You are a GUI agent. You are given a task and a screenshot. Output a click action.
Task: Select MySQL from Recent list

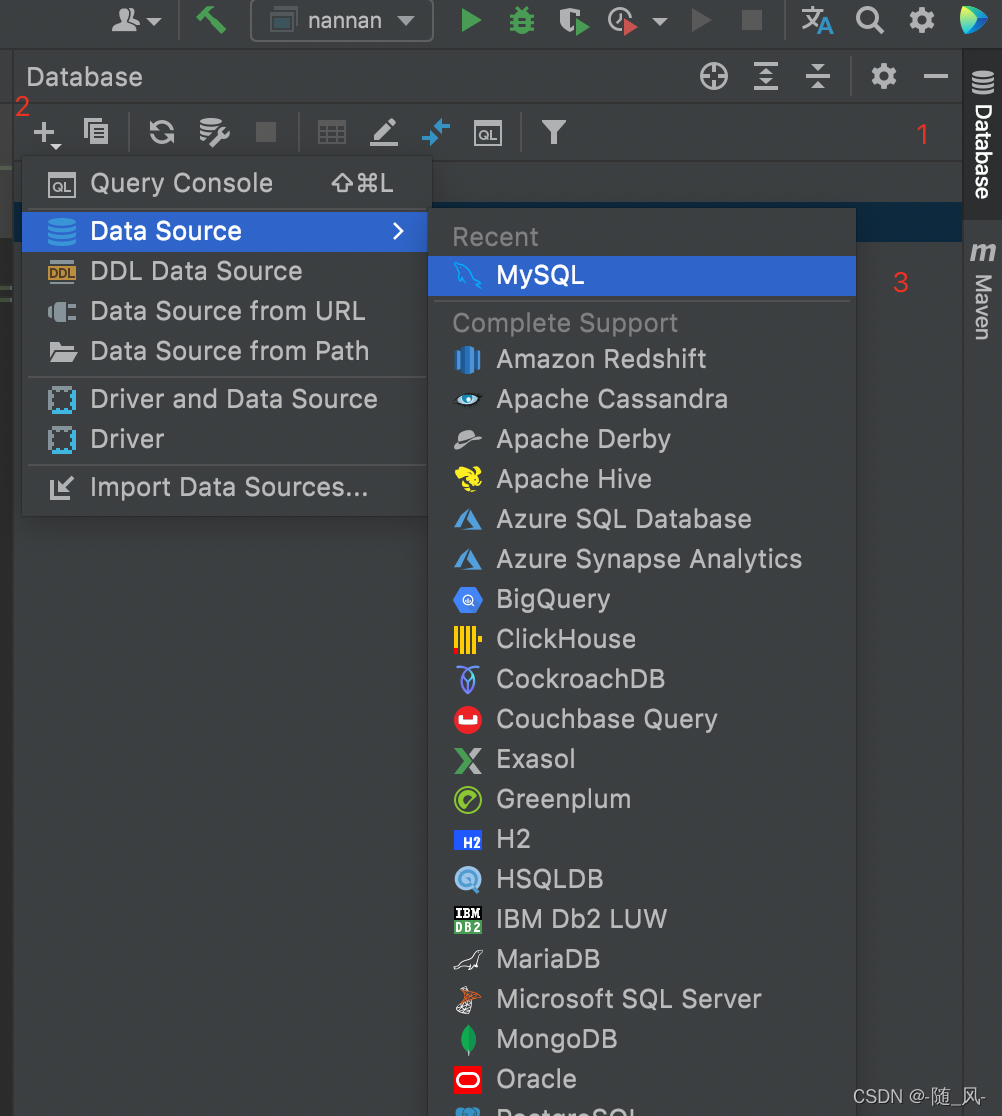click(x=641, y=275)
